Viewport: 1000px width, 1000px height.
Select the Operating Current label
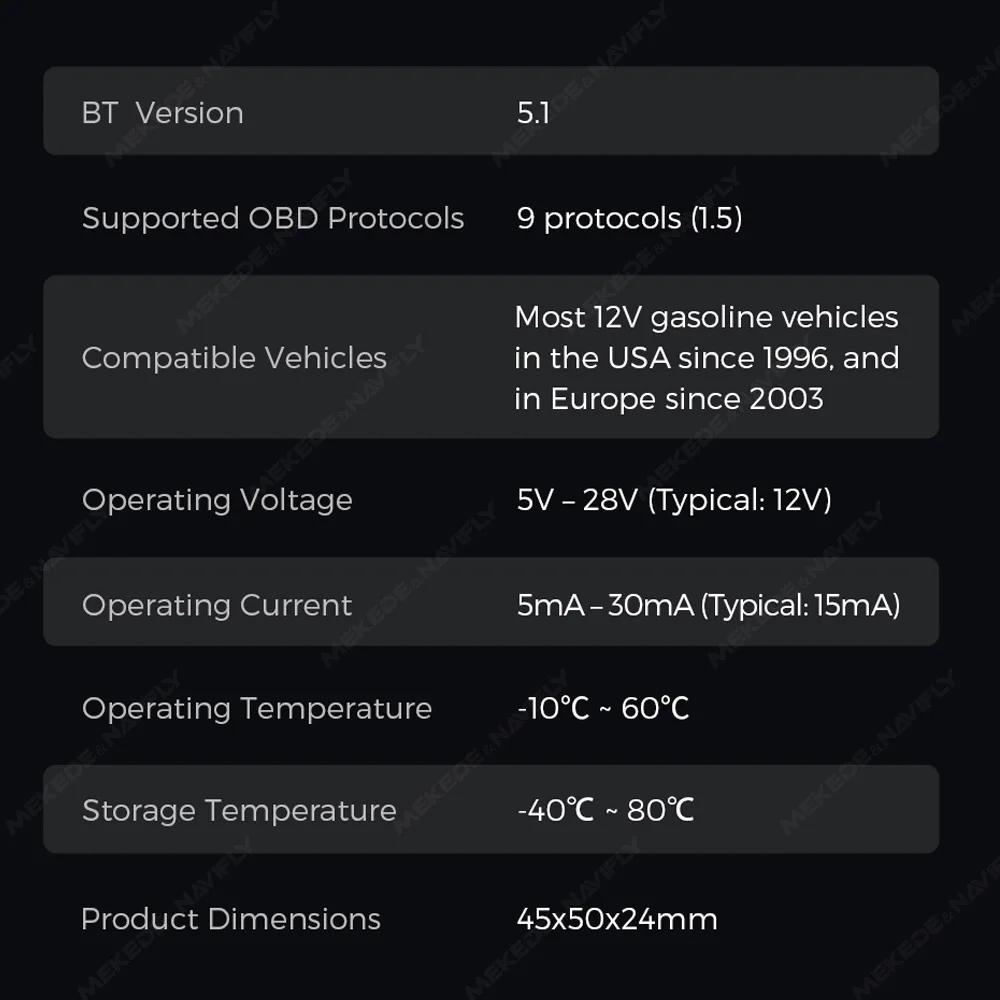[x=217, y=605]
